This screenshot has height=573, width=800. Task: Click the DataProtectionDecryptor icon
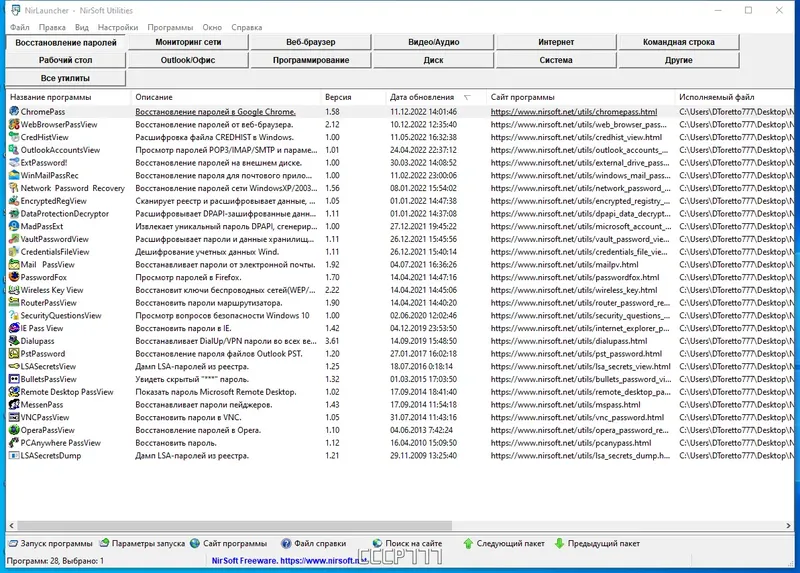pyautogui.click(x=14, y=213)
